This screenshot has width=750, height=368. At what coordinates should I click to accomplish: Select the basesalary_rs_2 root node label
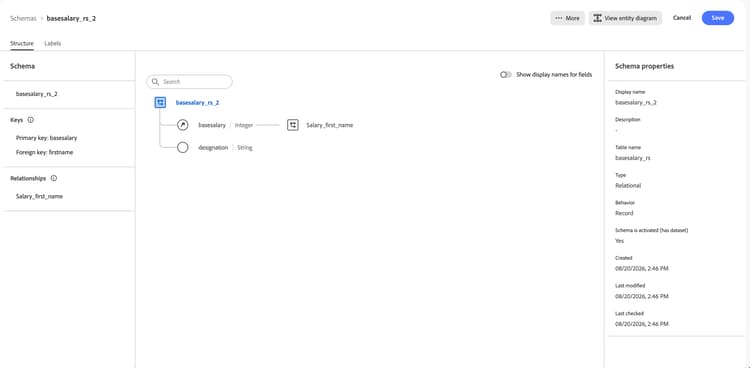tap(198, 102)
